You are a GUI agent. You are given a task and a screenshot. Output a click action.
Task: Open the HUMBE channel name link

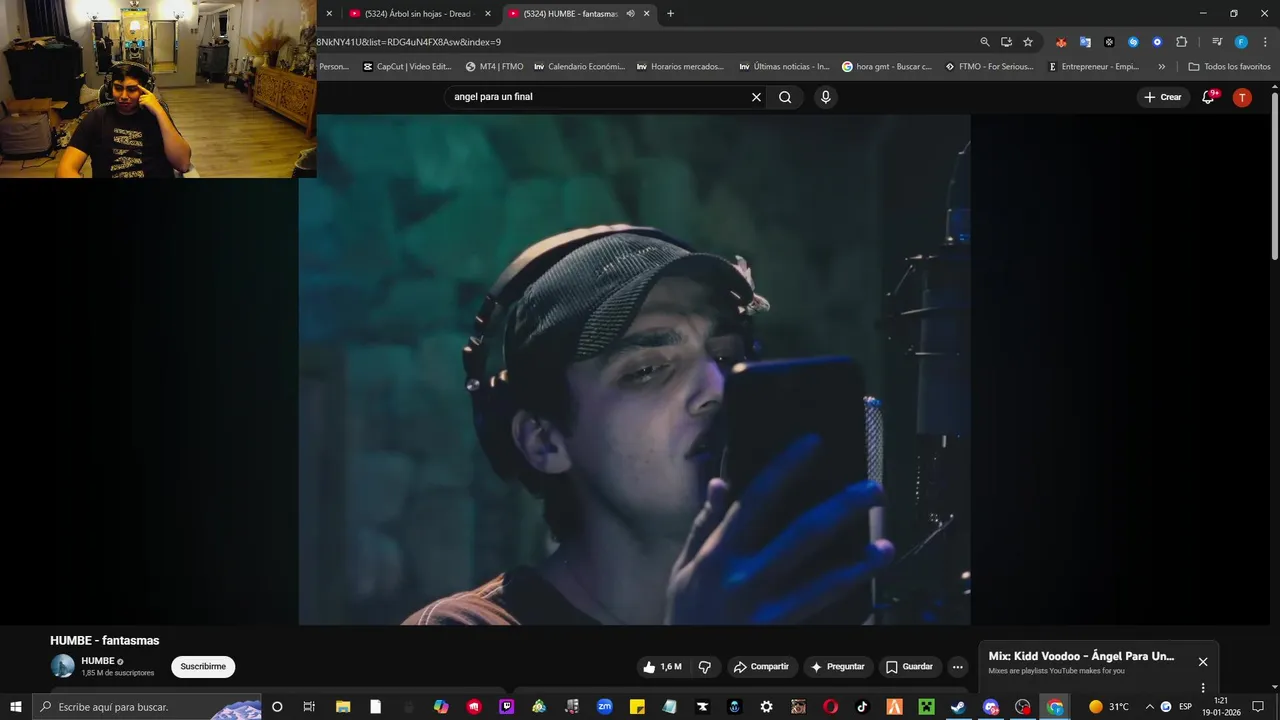coord(98,661)
